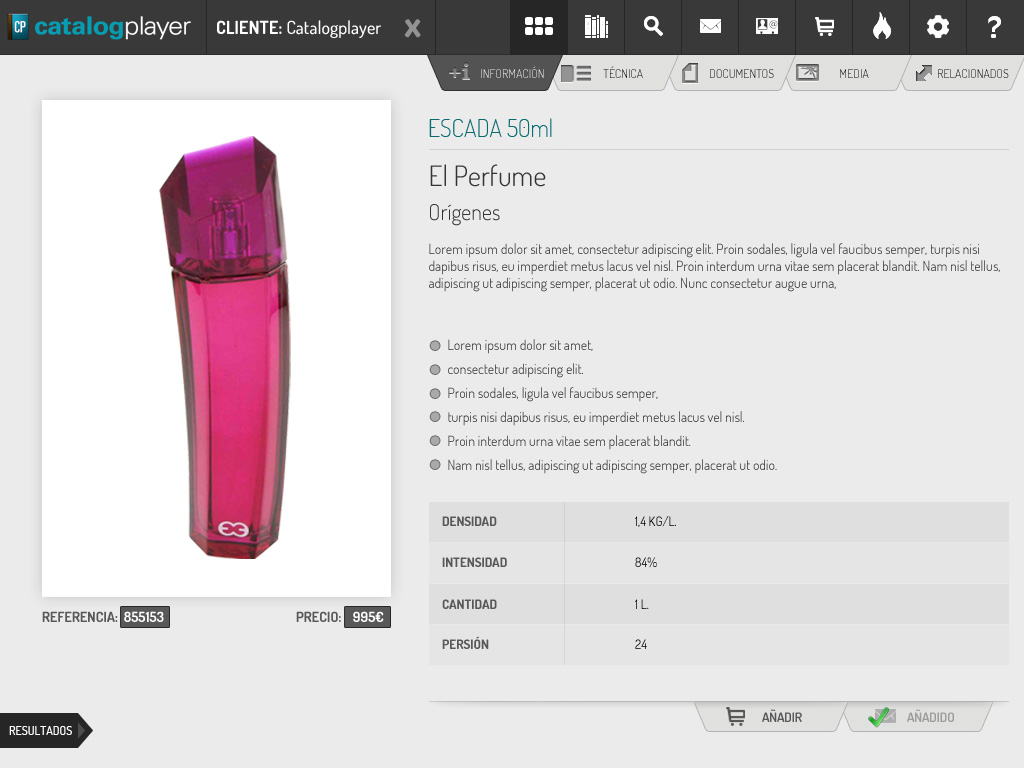Click the INTENSIDAD row label
Screen dimensions: 1024x768
(x=474, y=562)
